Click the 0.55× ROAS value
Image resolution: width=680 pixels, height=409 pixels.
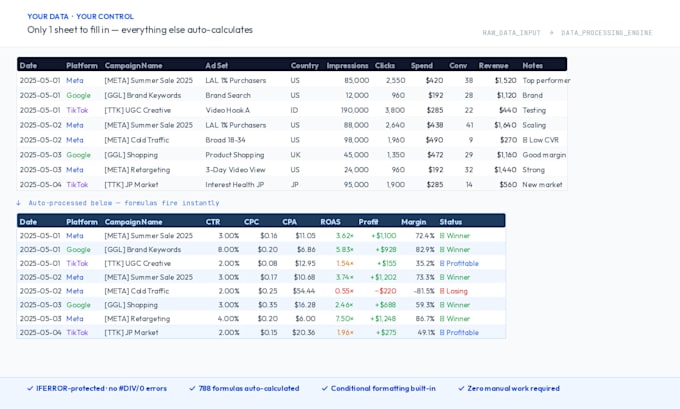click(x=344, y=291)
